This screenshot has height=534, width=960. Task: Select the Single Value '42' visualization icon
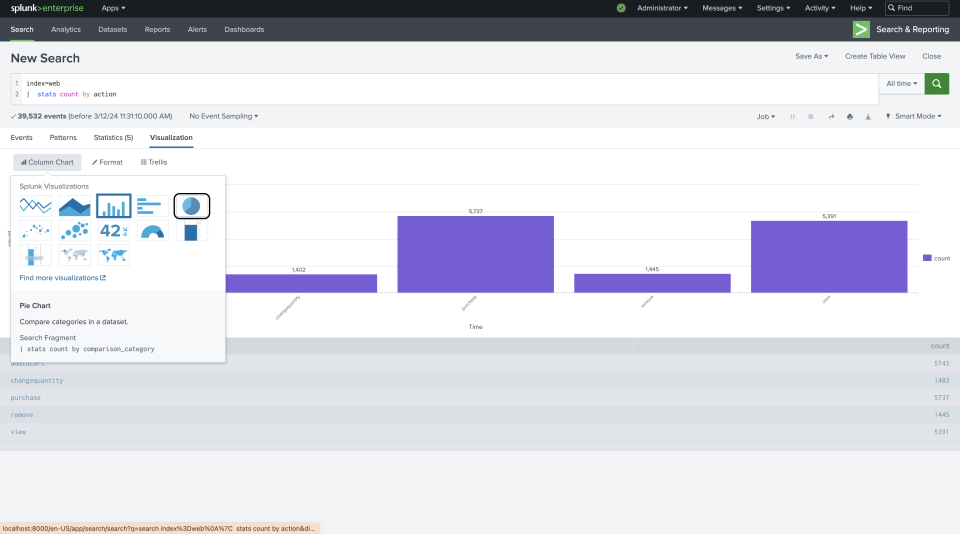pos(114,231)
